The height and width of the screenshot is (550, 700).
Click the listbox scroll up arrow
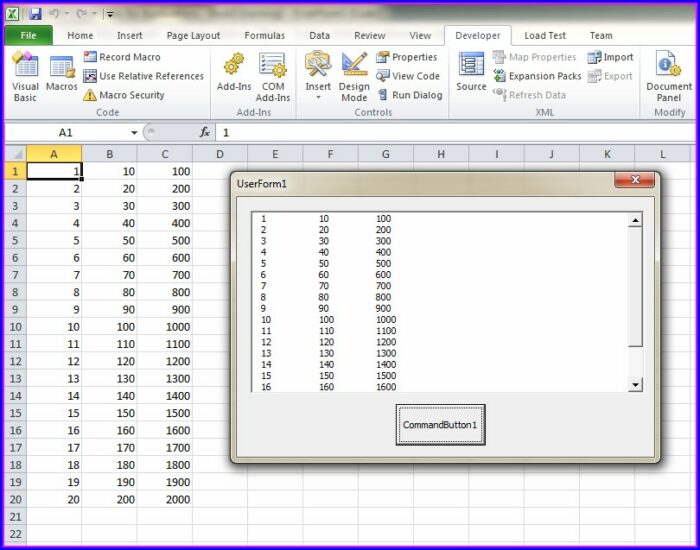(x=635, y=220)
